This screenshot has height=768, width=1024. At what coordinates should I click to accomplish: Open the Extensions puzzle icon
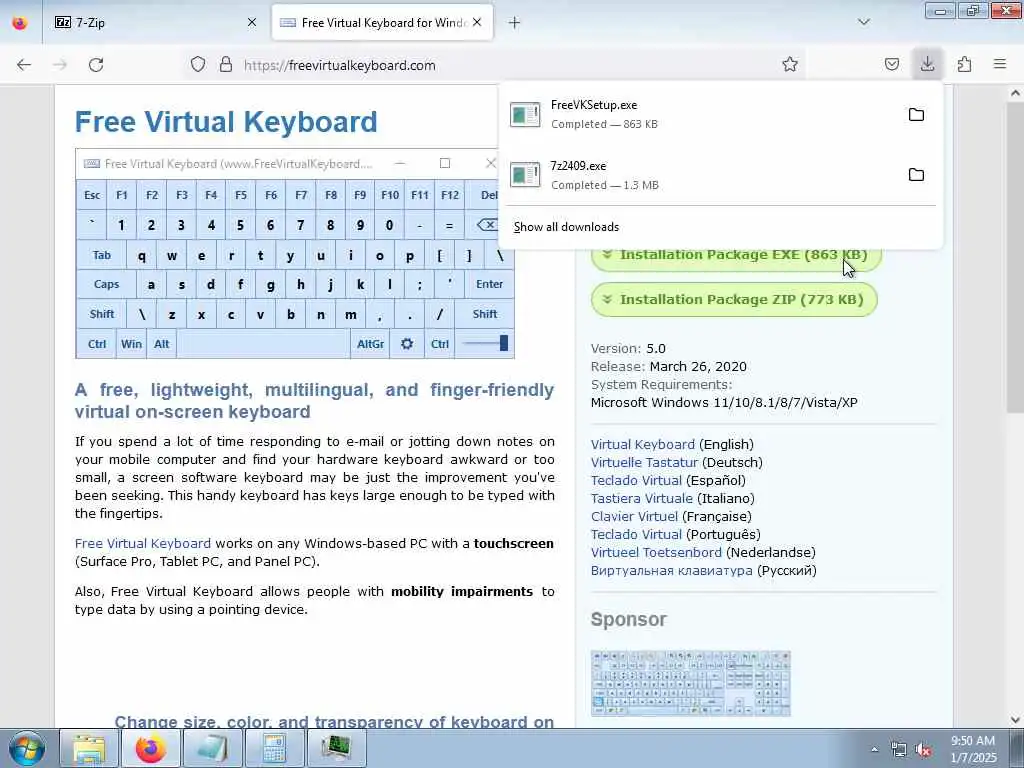click(965, 64)
